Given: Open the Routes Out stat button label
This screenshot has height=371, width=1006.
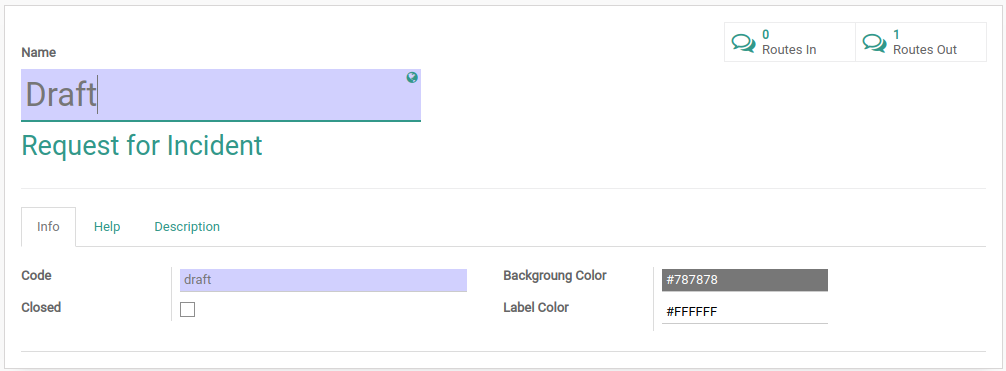Looking at the screenshot, I should [925, 49].
